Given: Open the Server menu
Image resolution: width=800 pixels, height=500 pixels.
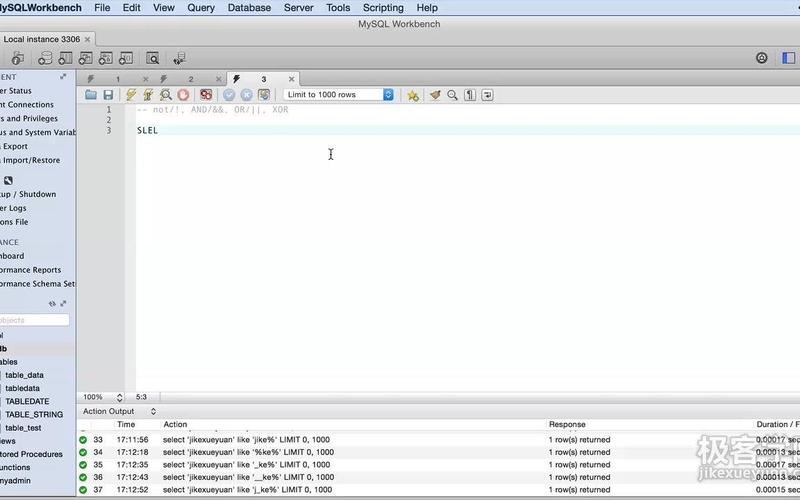Looking at the screenshot, I should pyautogui.click(x=298, y=8).
